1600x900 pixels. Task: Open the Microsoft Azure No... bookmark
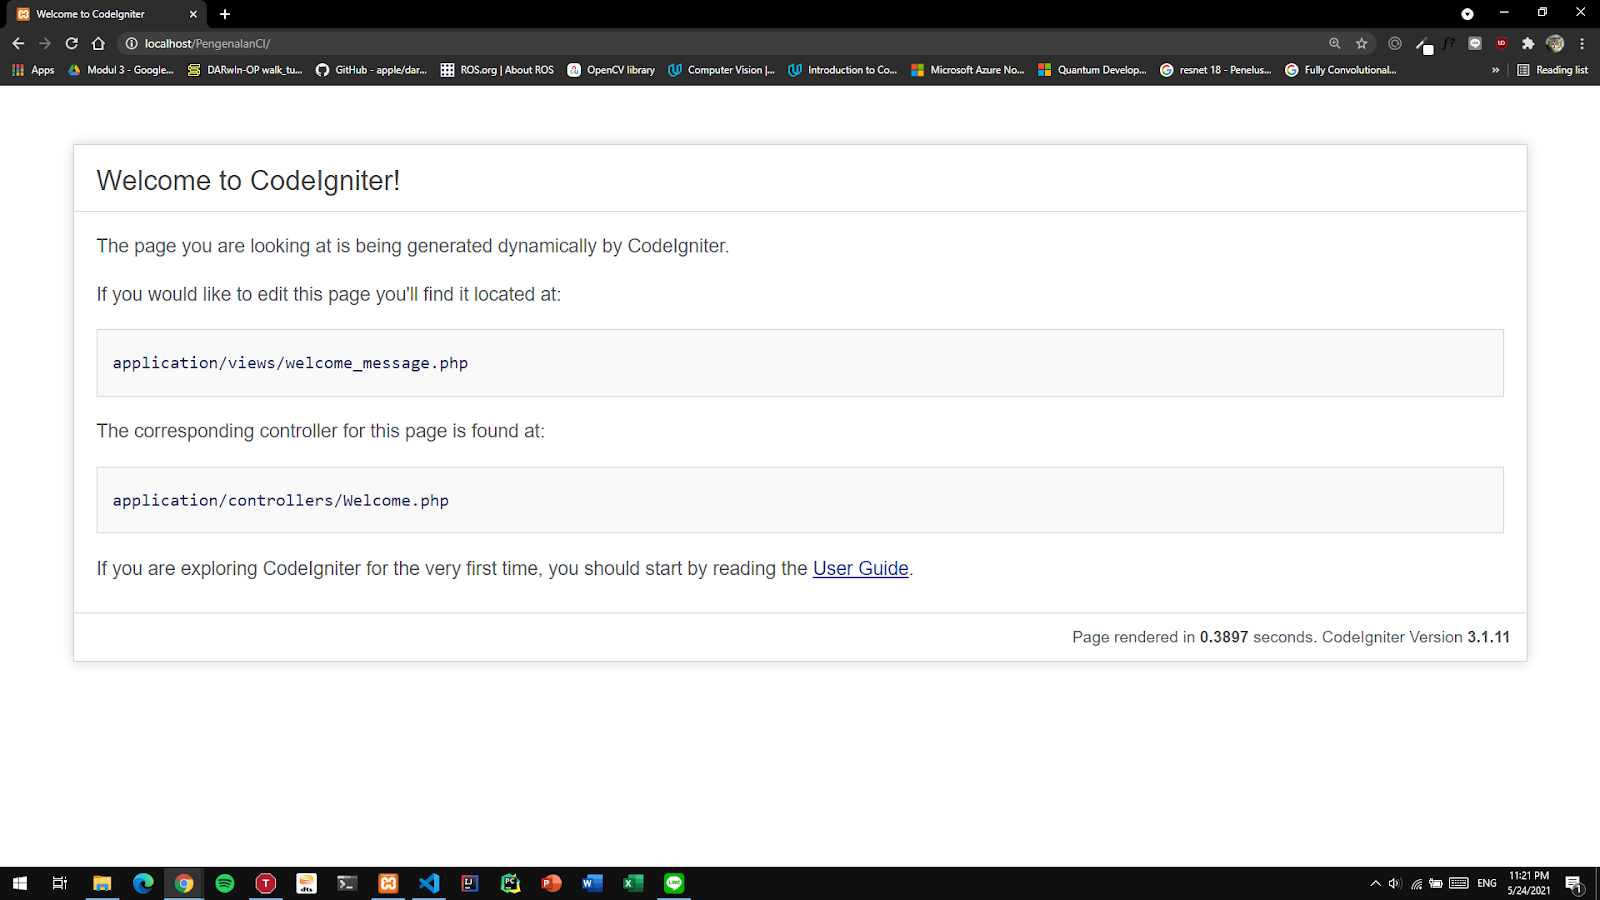(968, 70)
